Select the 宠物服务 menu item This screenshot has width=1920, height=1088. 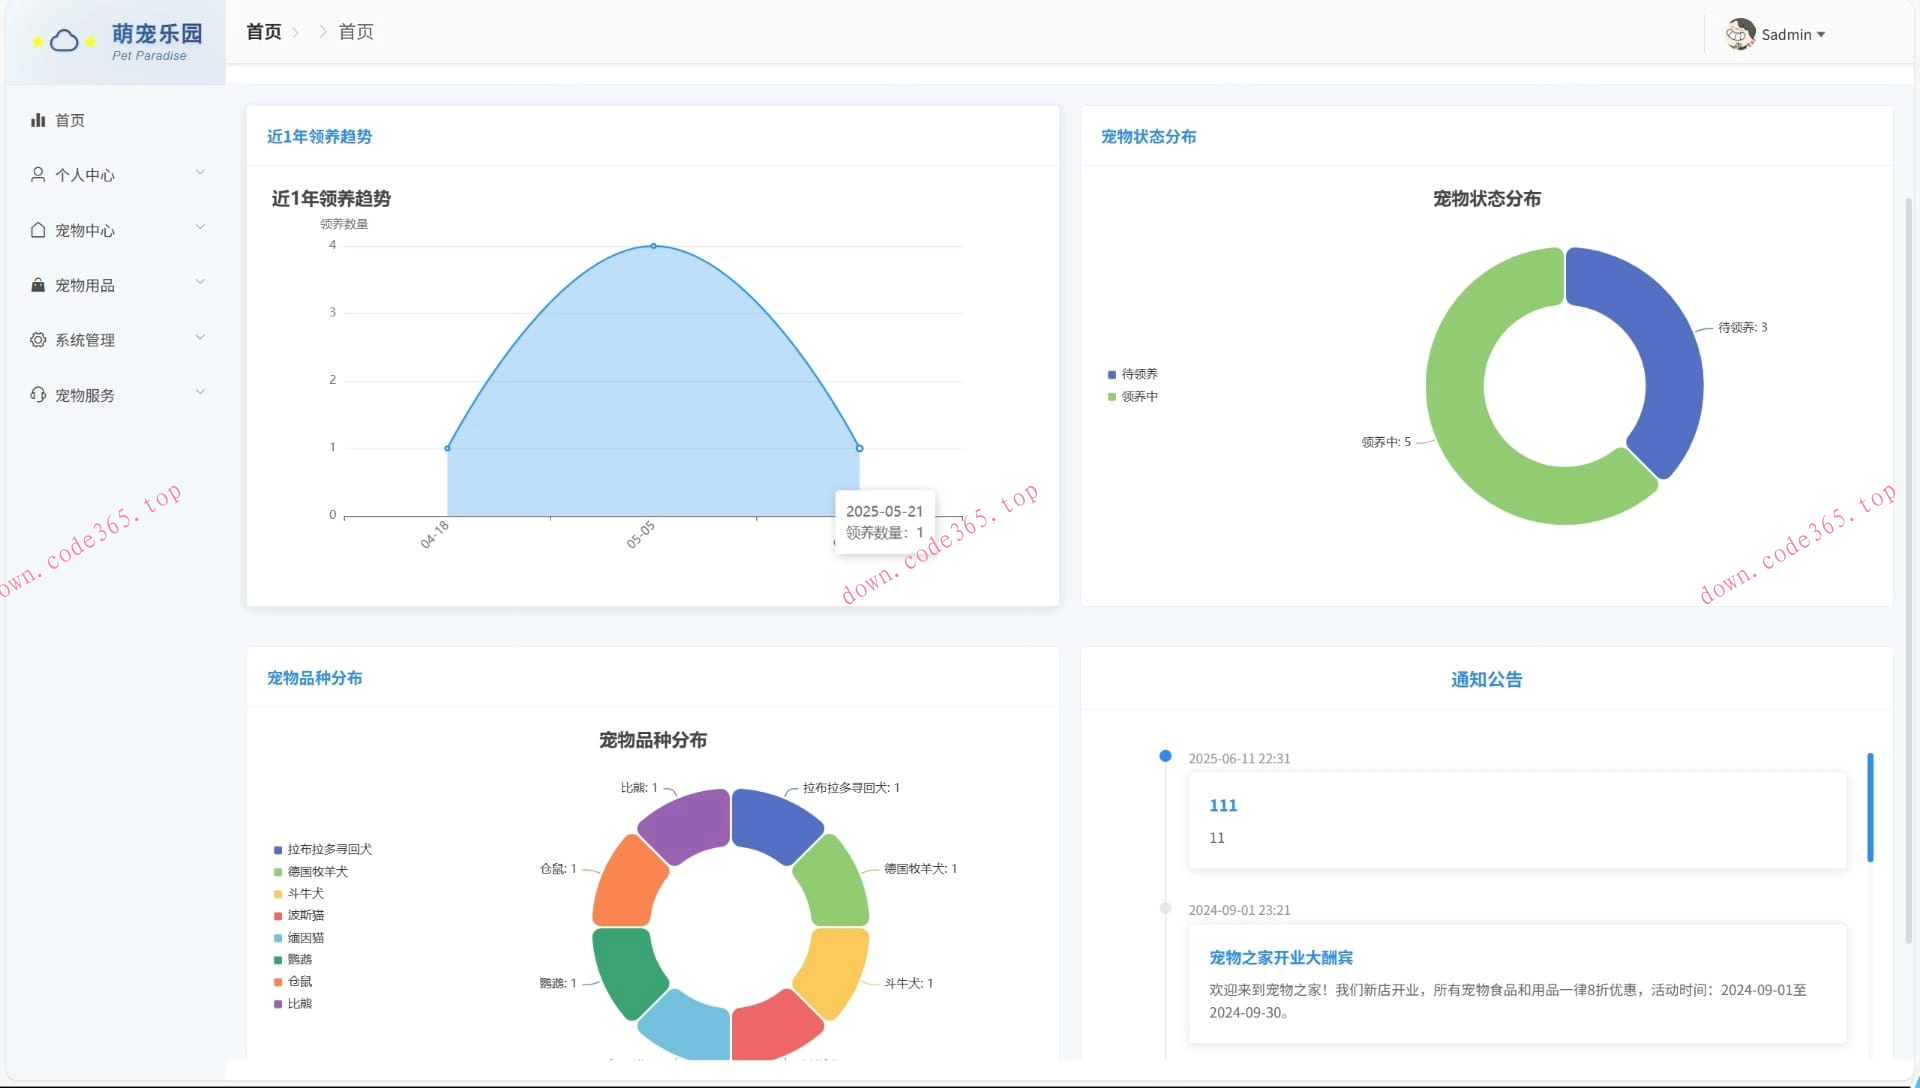pyautogui.click(x=85, y=395)
